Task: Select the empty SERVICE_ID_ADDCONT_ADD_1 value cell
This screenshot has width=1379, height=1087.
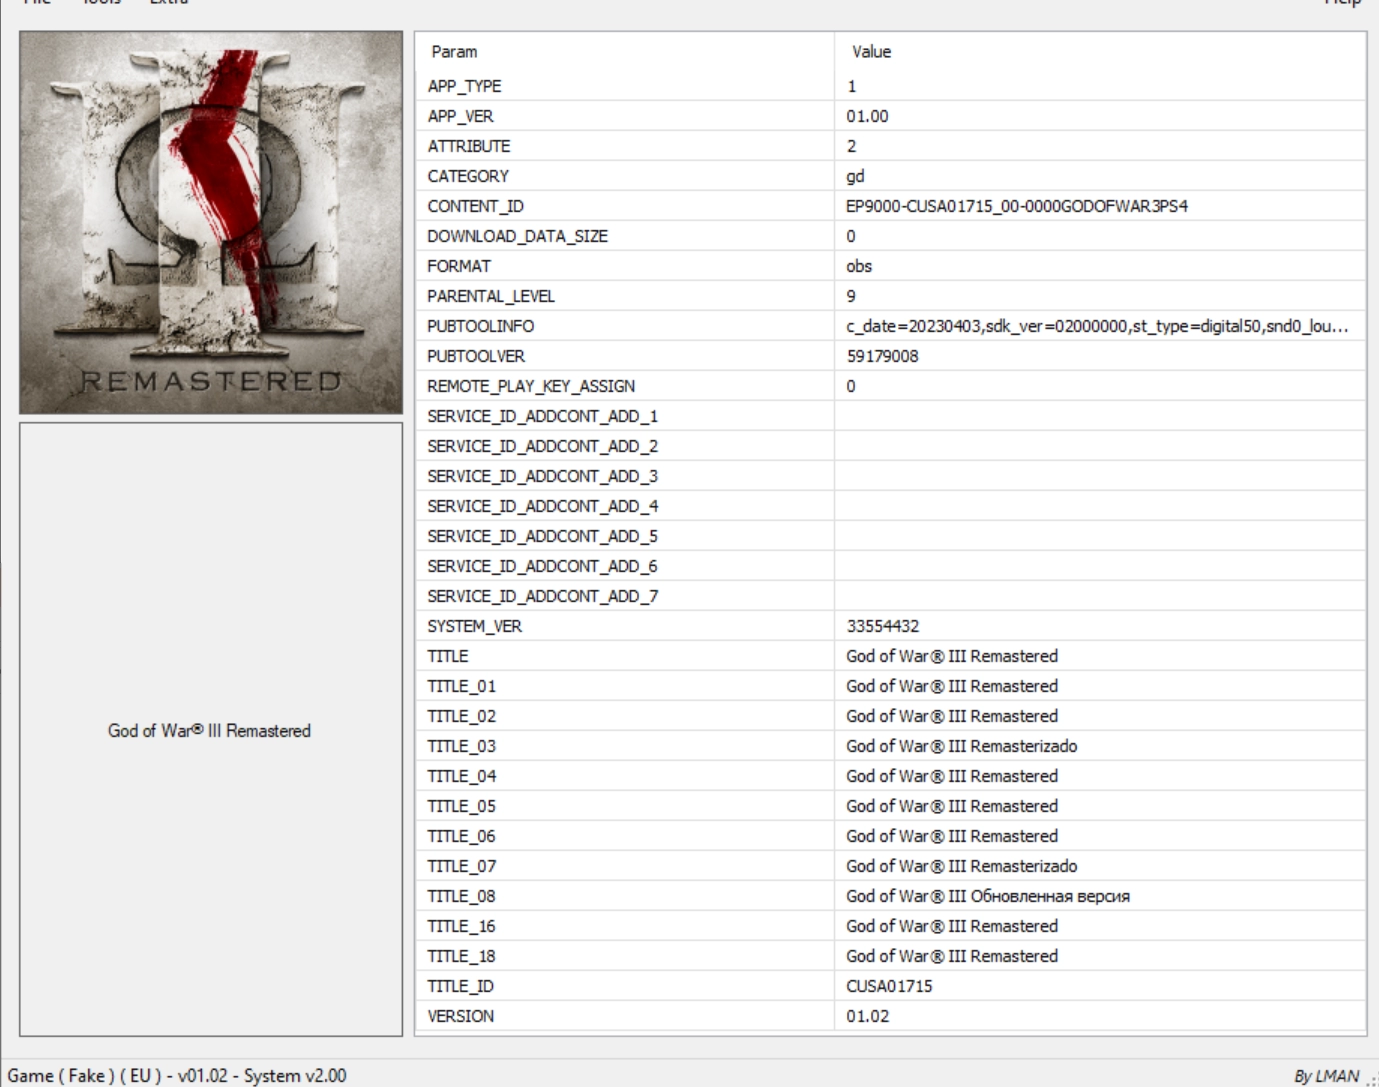Action: (x=1098, y=416)
